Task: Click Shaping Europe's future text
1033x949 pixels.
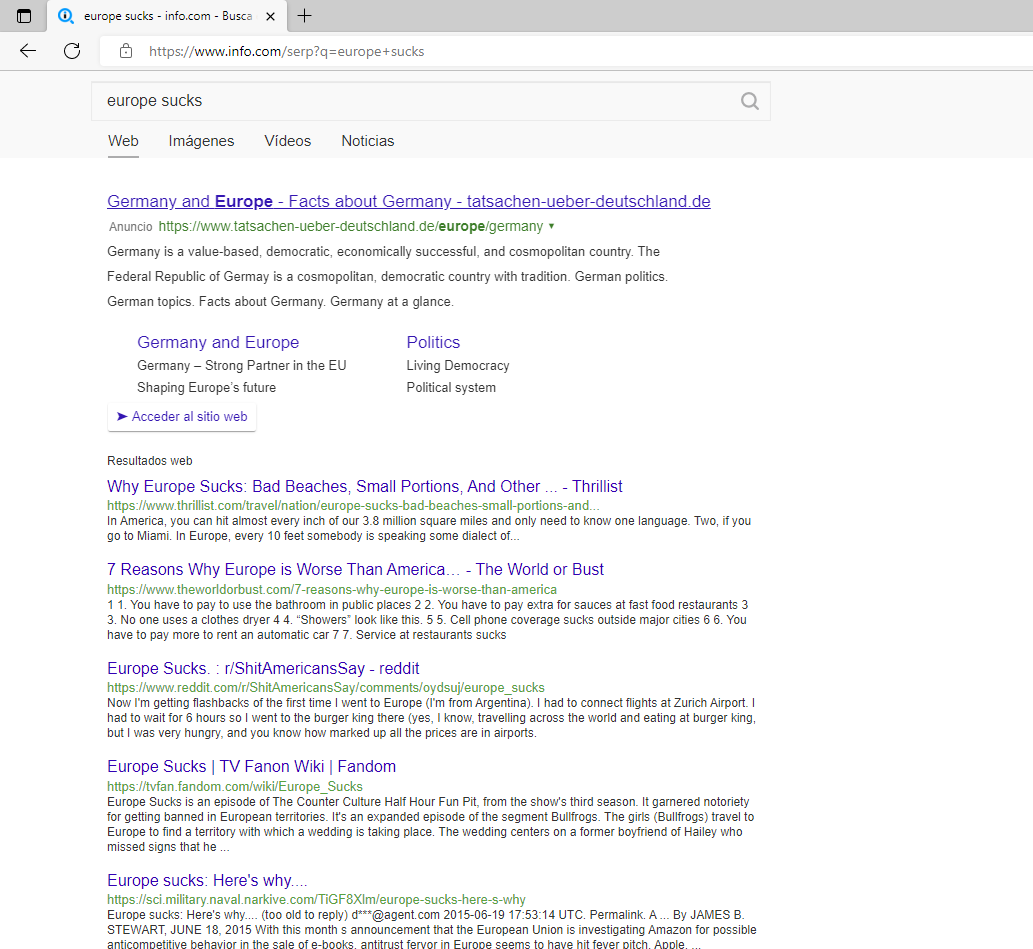Action: pos(206,388)
